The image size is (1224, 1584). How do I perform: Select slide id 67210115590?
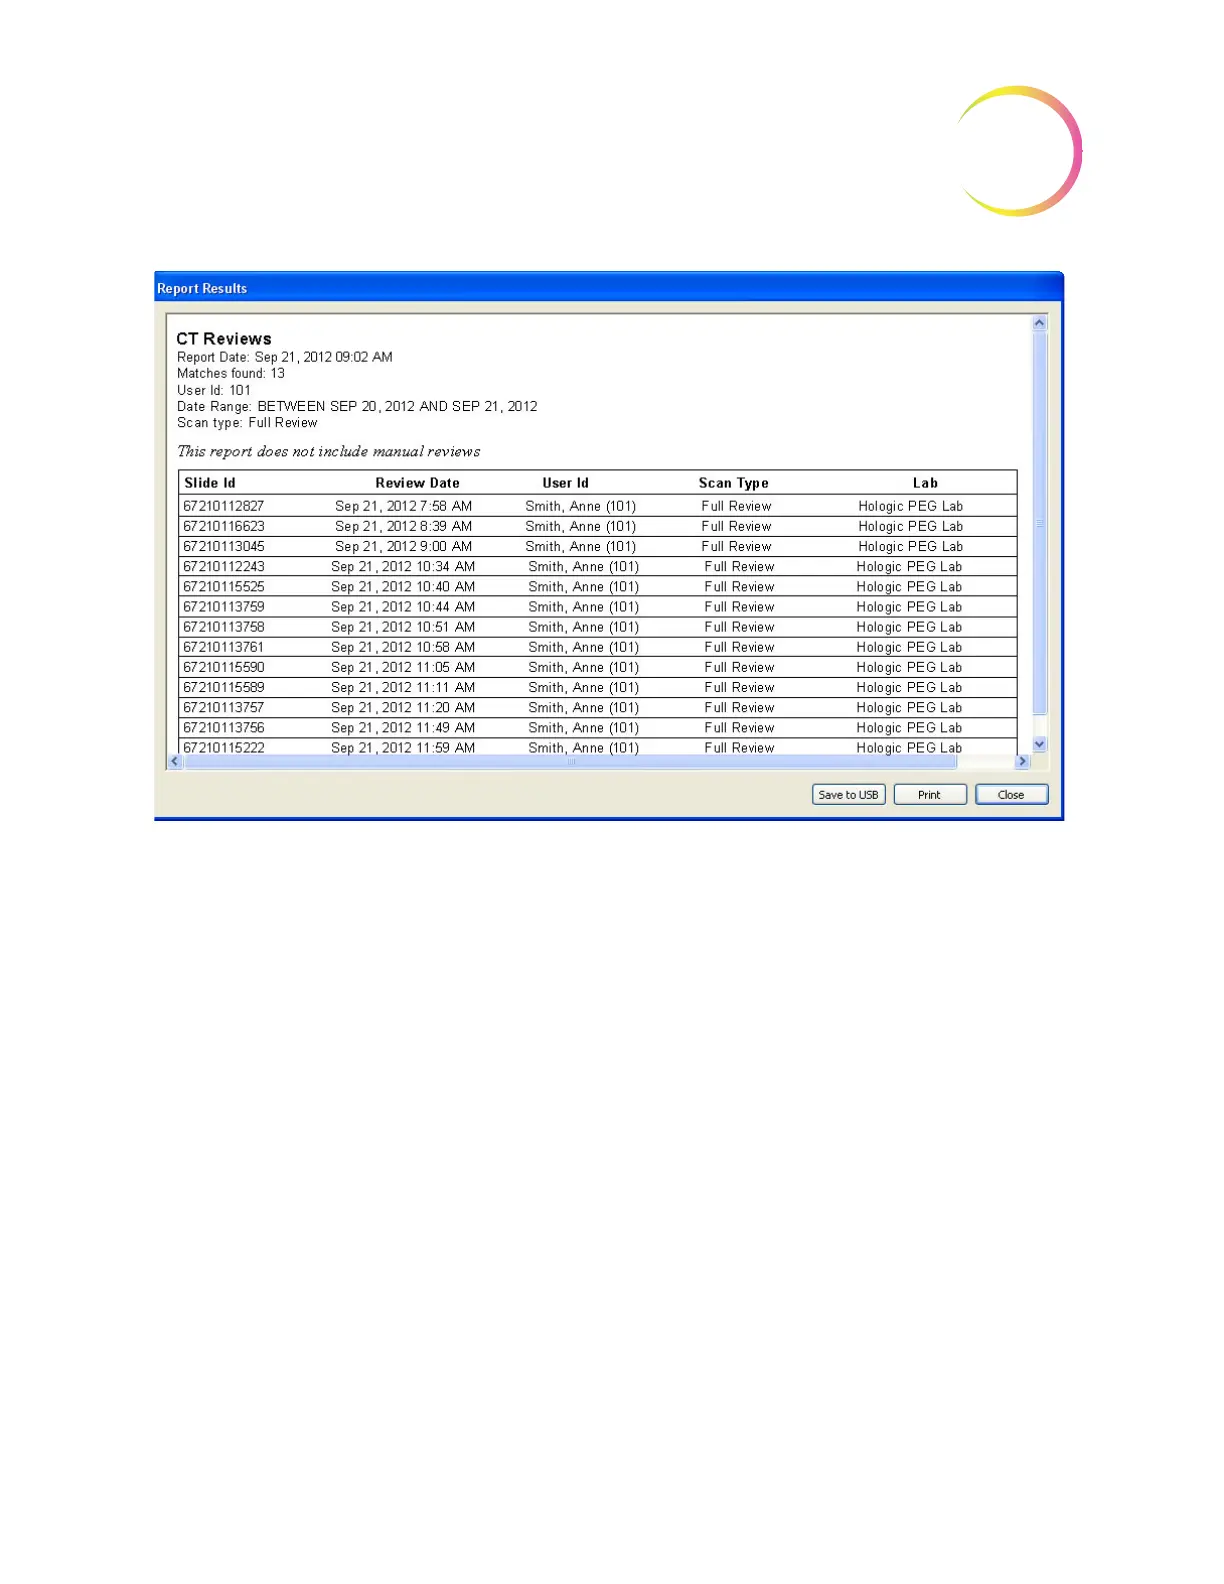click(x=224, y=667)
